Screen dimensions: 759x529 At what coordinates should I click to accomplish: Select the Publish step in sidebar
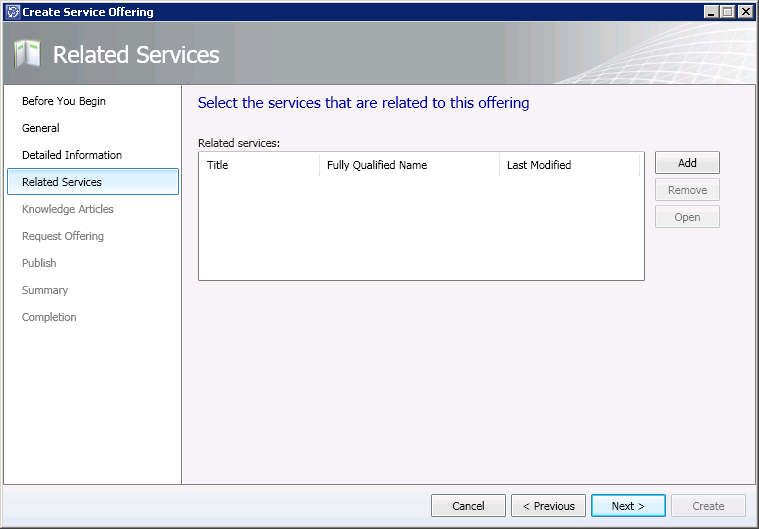[39, 263]
